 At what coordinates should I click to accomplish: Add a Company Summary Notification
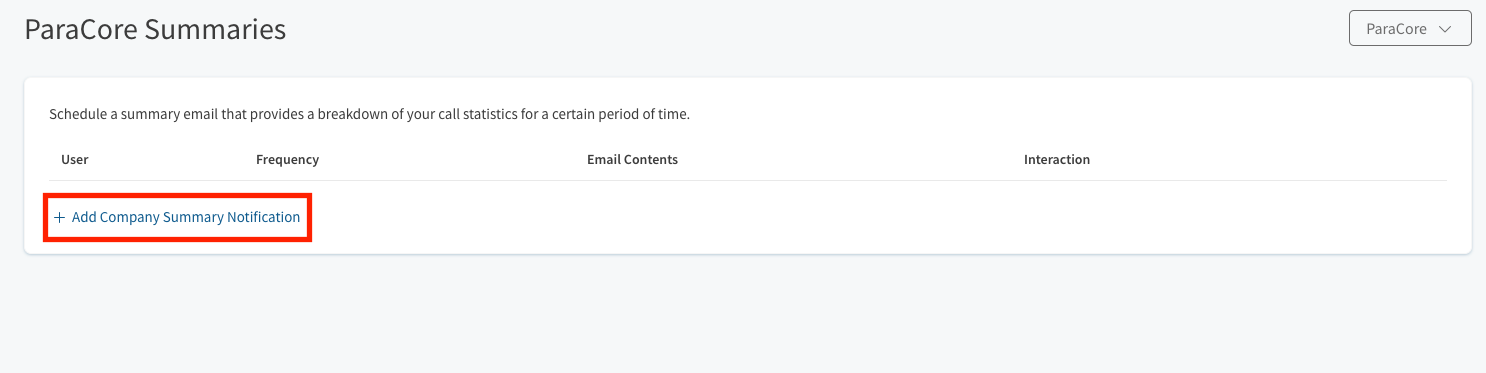[177, 217]
